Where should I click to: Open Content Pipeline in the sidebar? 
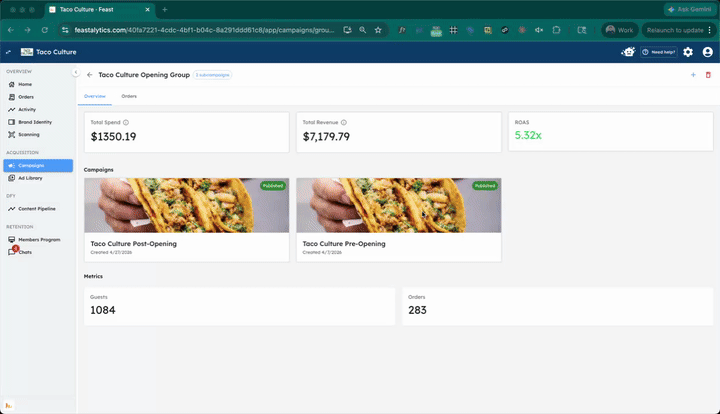coord(38,209)
